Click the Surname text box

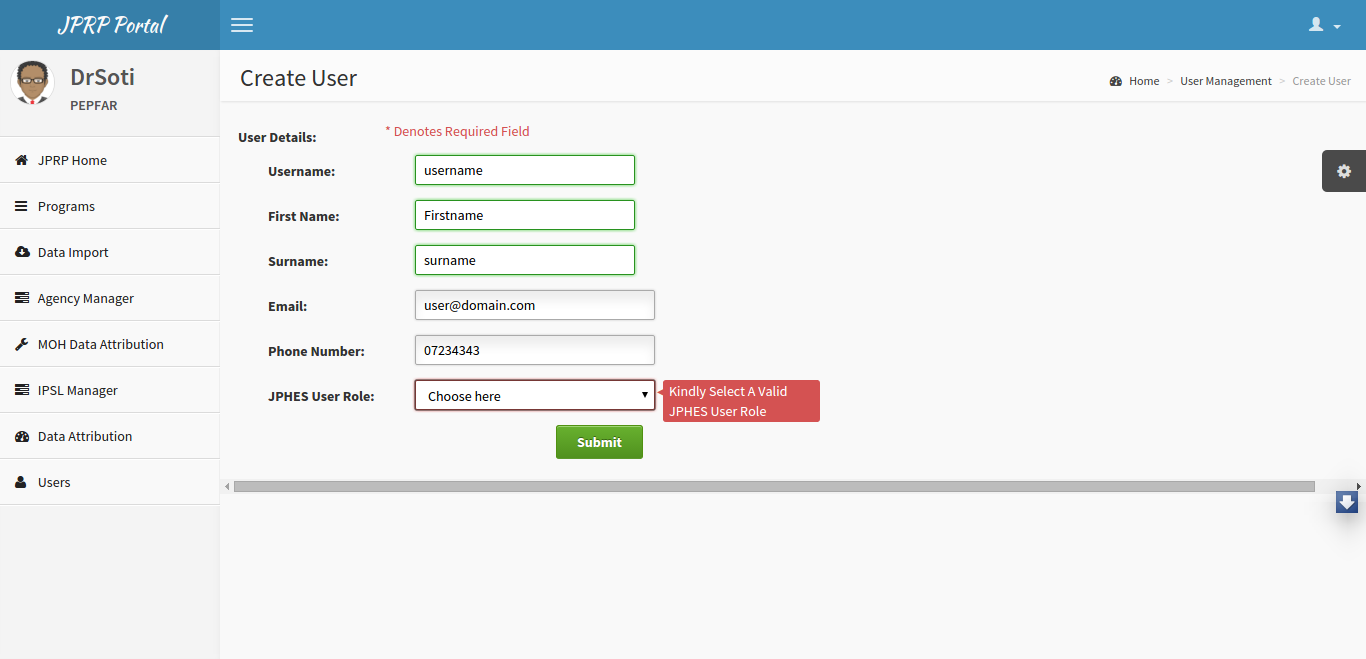tap(525, 260)
